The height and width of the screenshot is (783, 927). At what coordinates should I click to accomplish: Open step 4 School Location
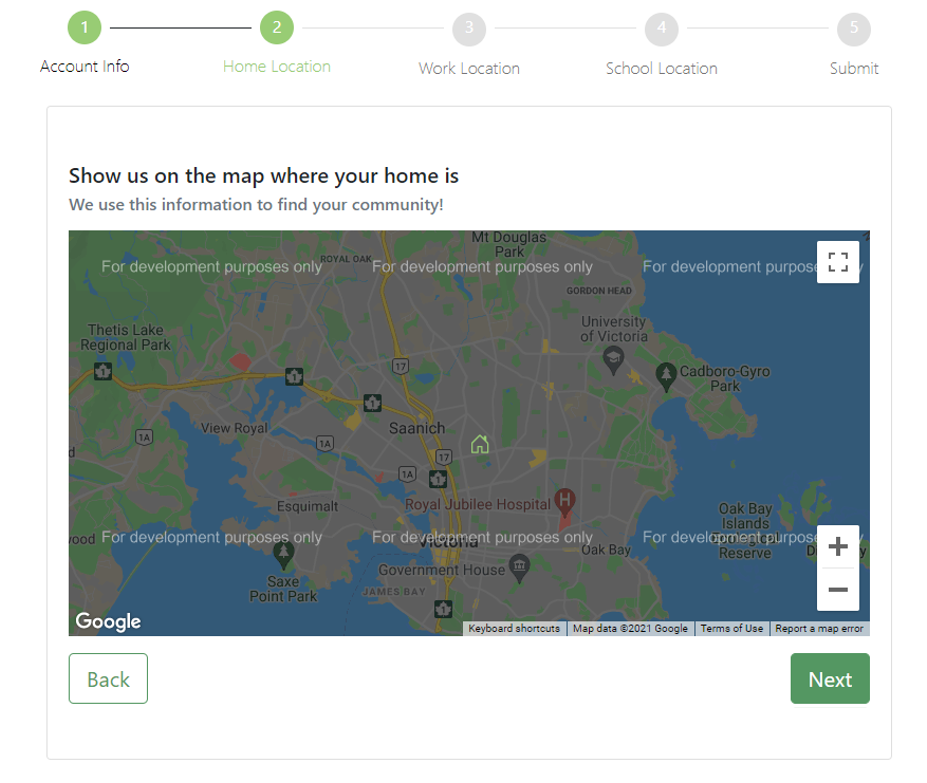click(x=662, y=28)
